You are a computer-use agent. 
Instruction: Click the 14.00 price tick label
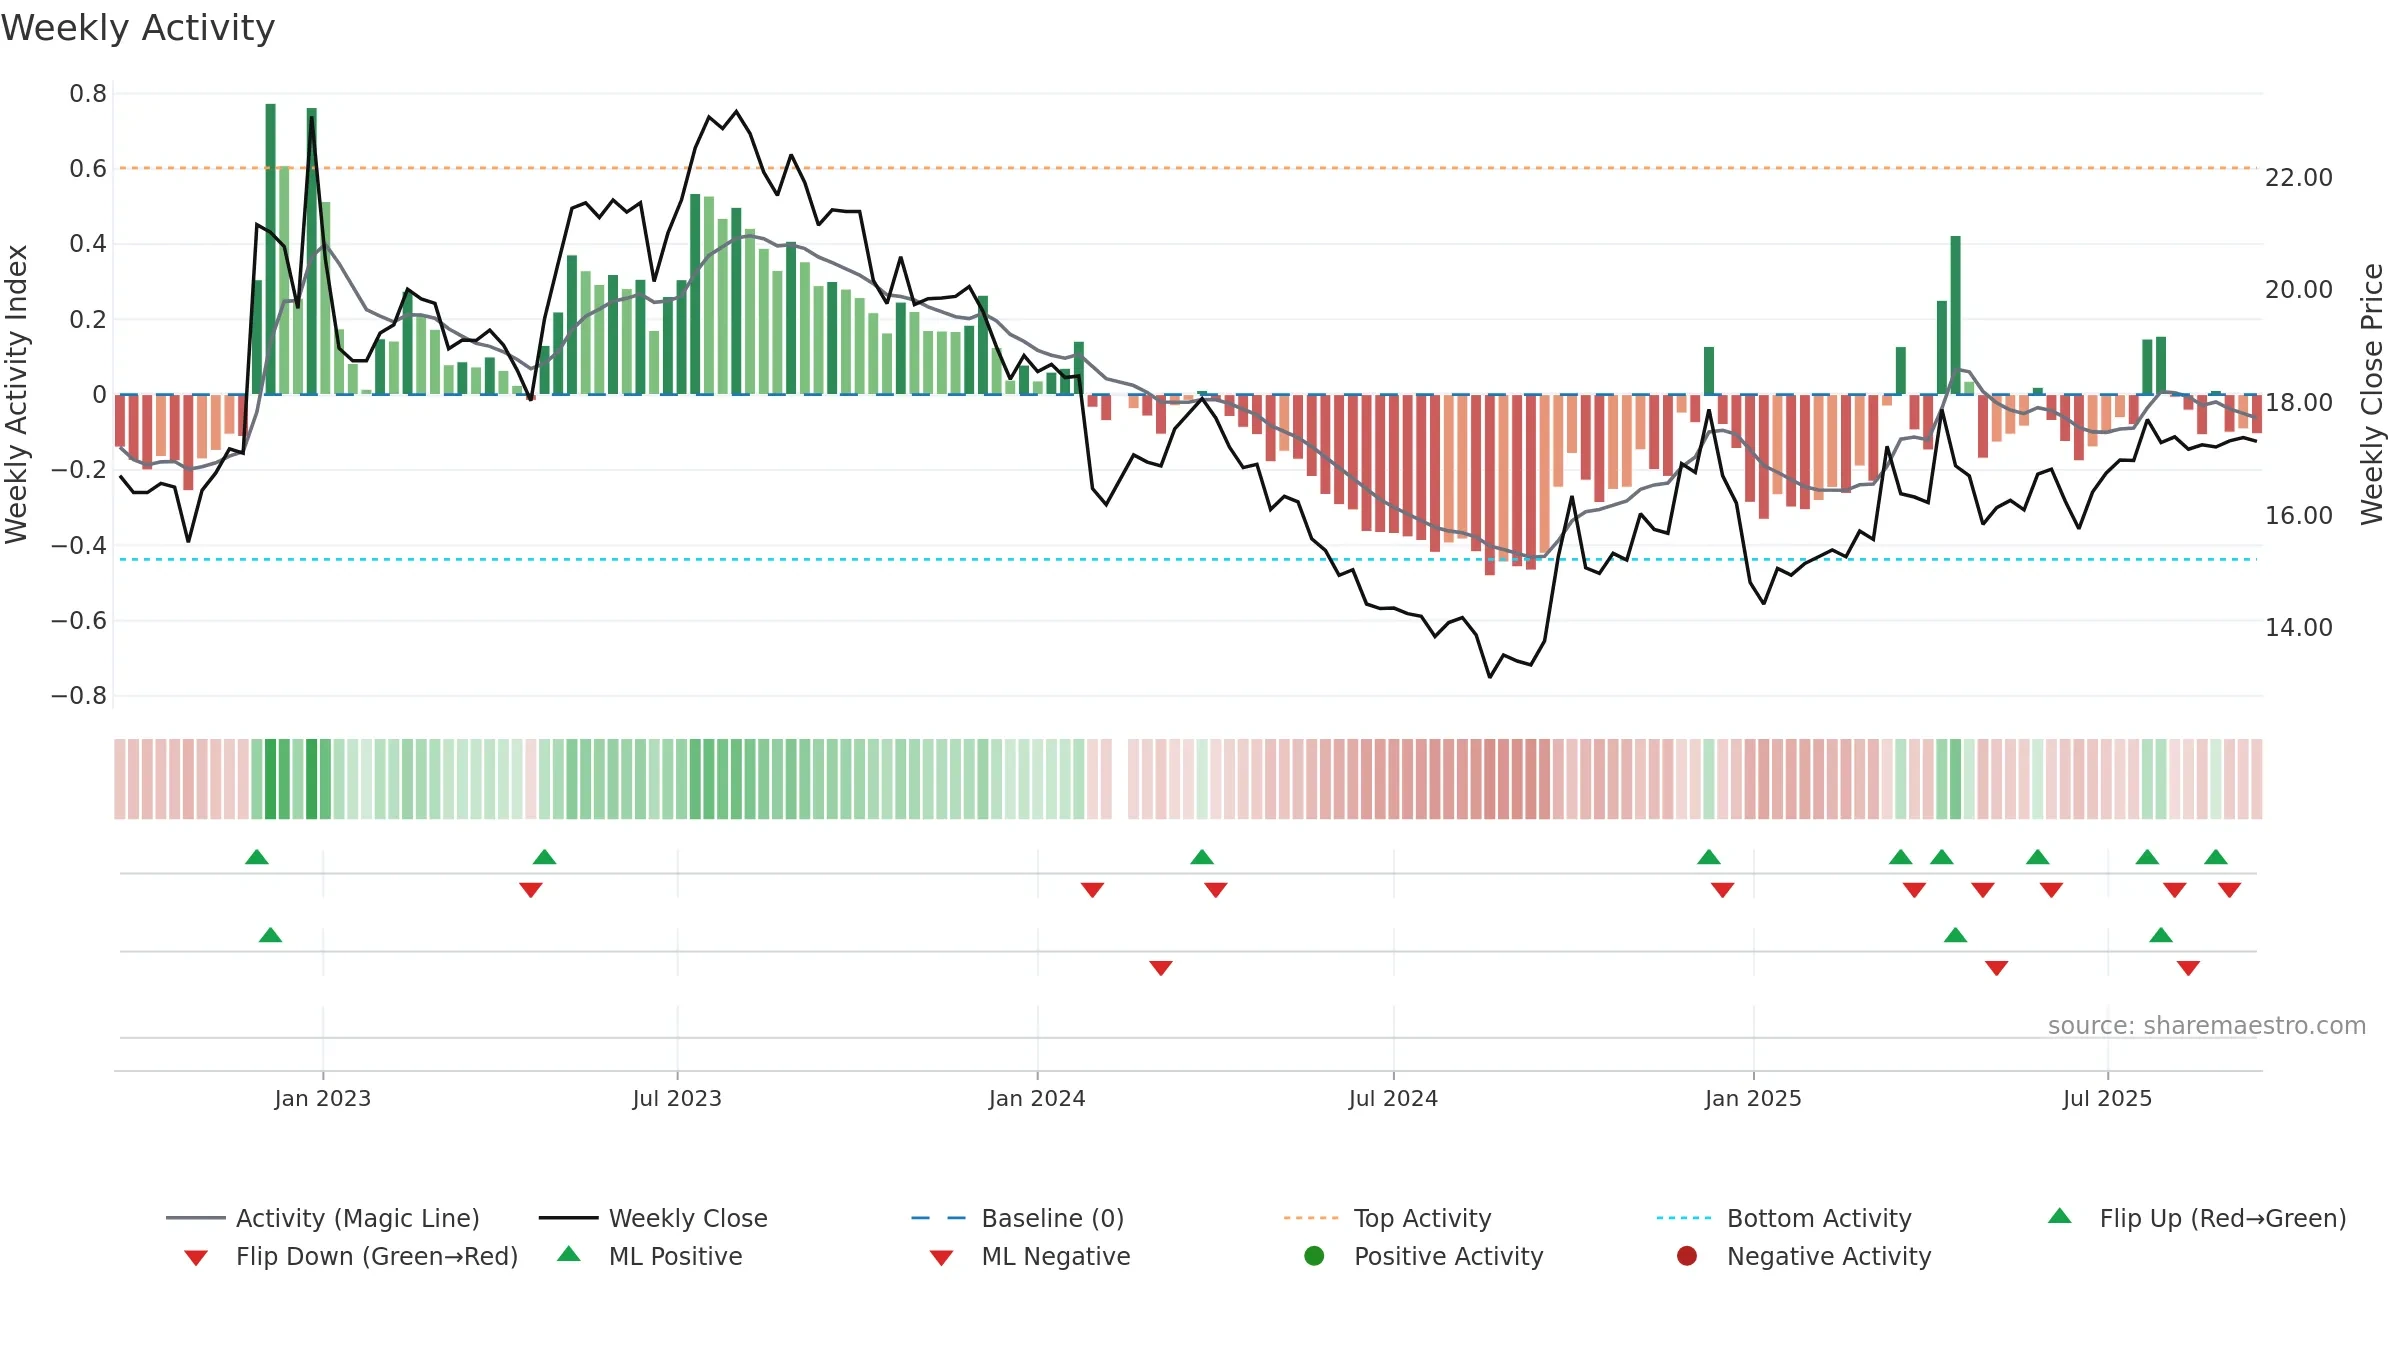[2299, 628]
